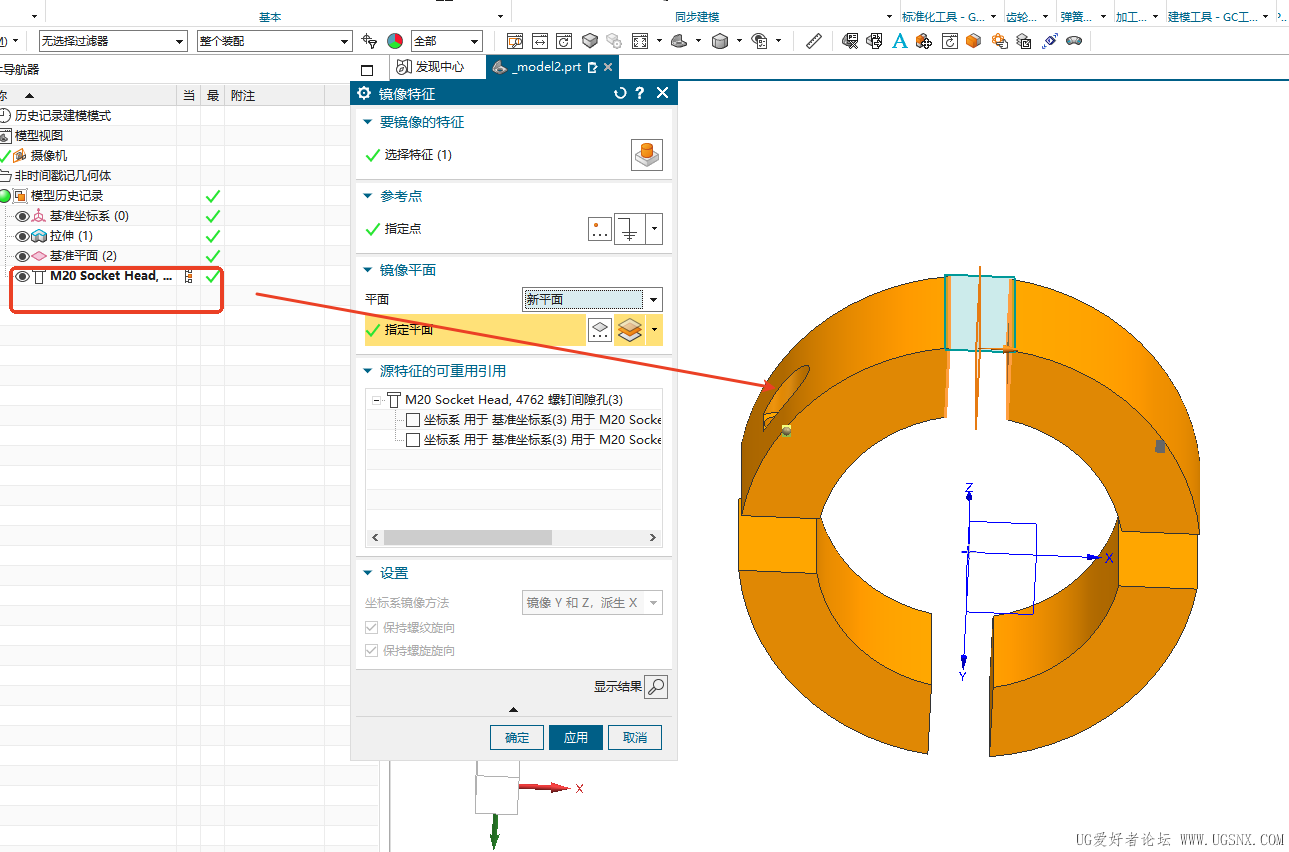
Task: Select the 指定平面 highlighted row
Action: pyautogui.click(x=475, y=330)
